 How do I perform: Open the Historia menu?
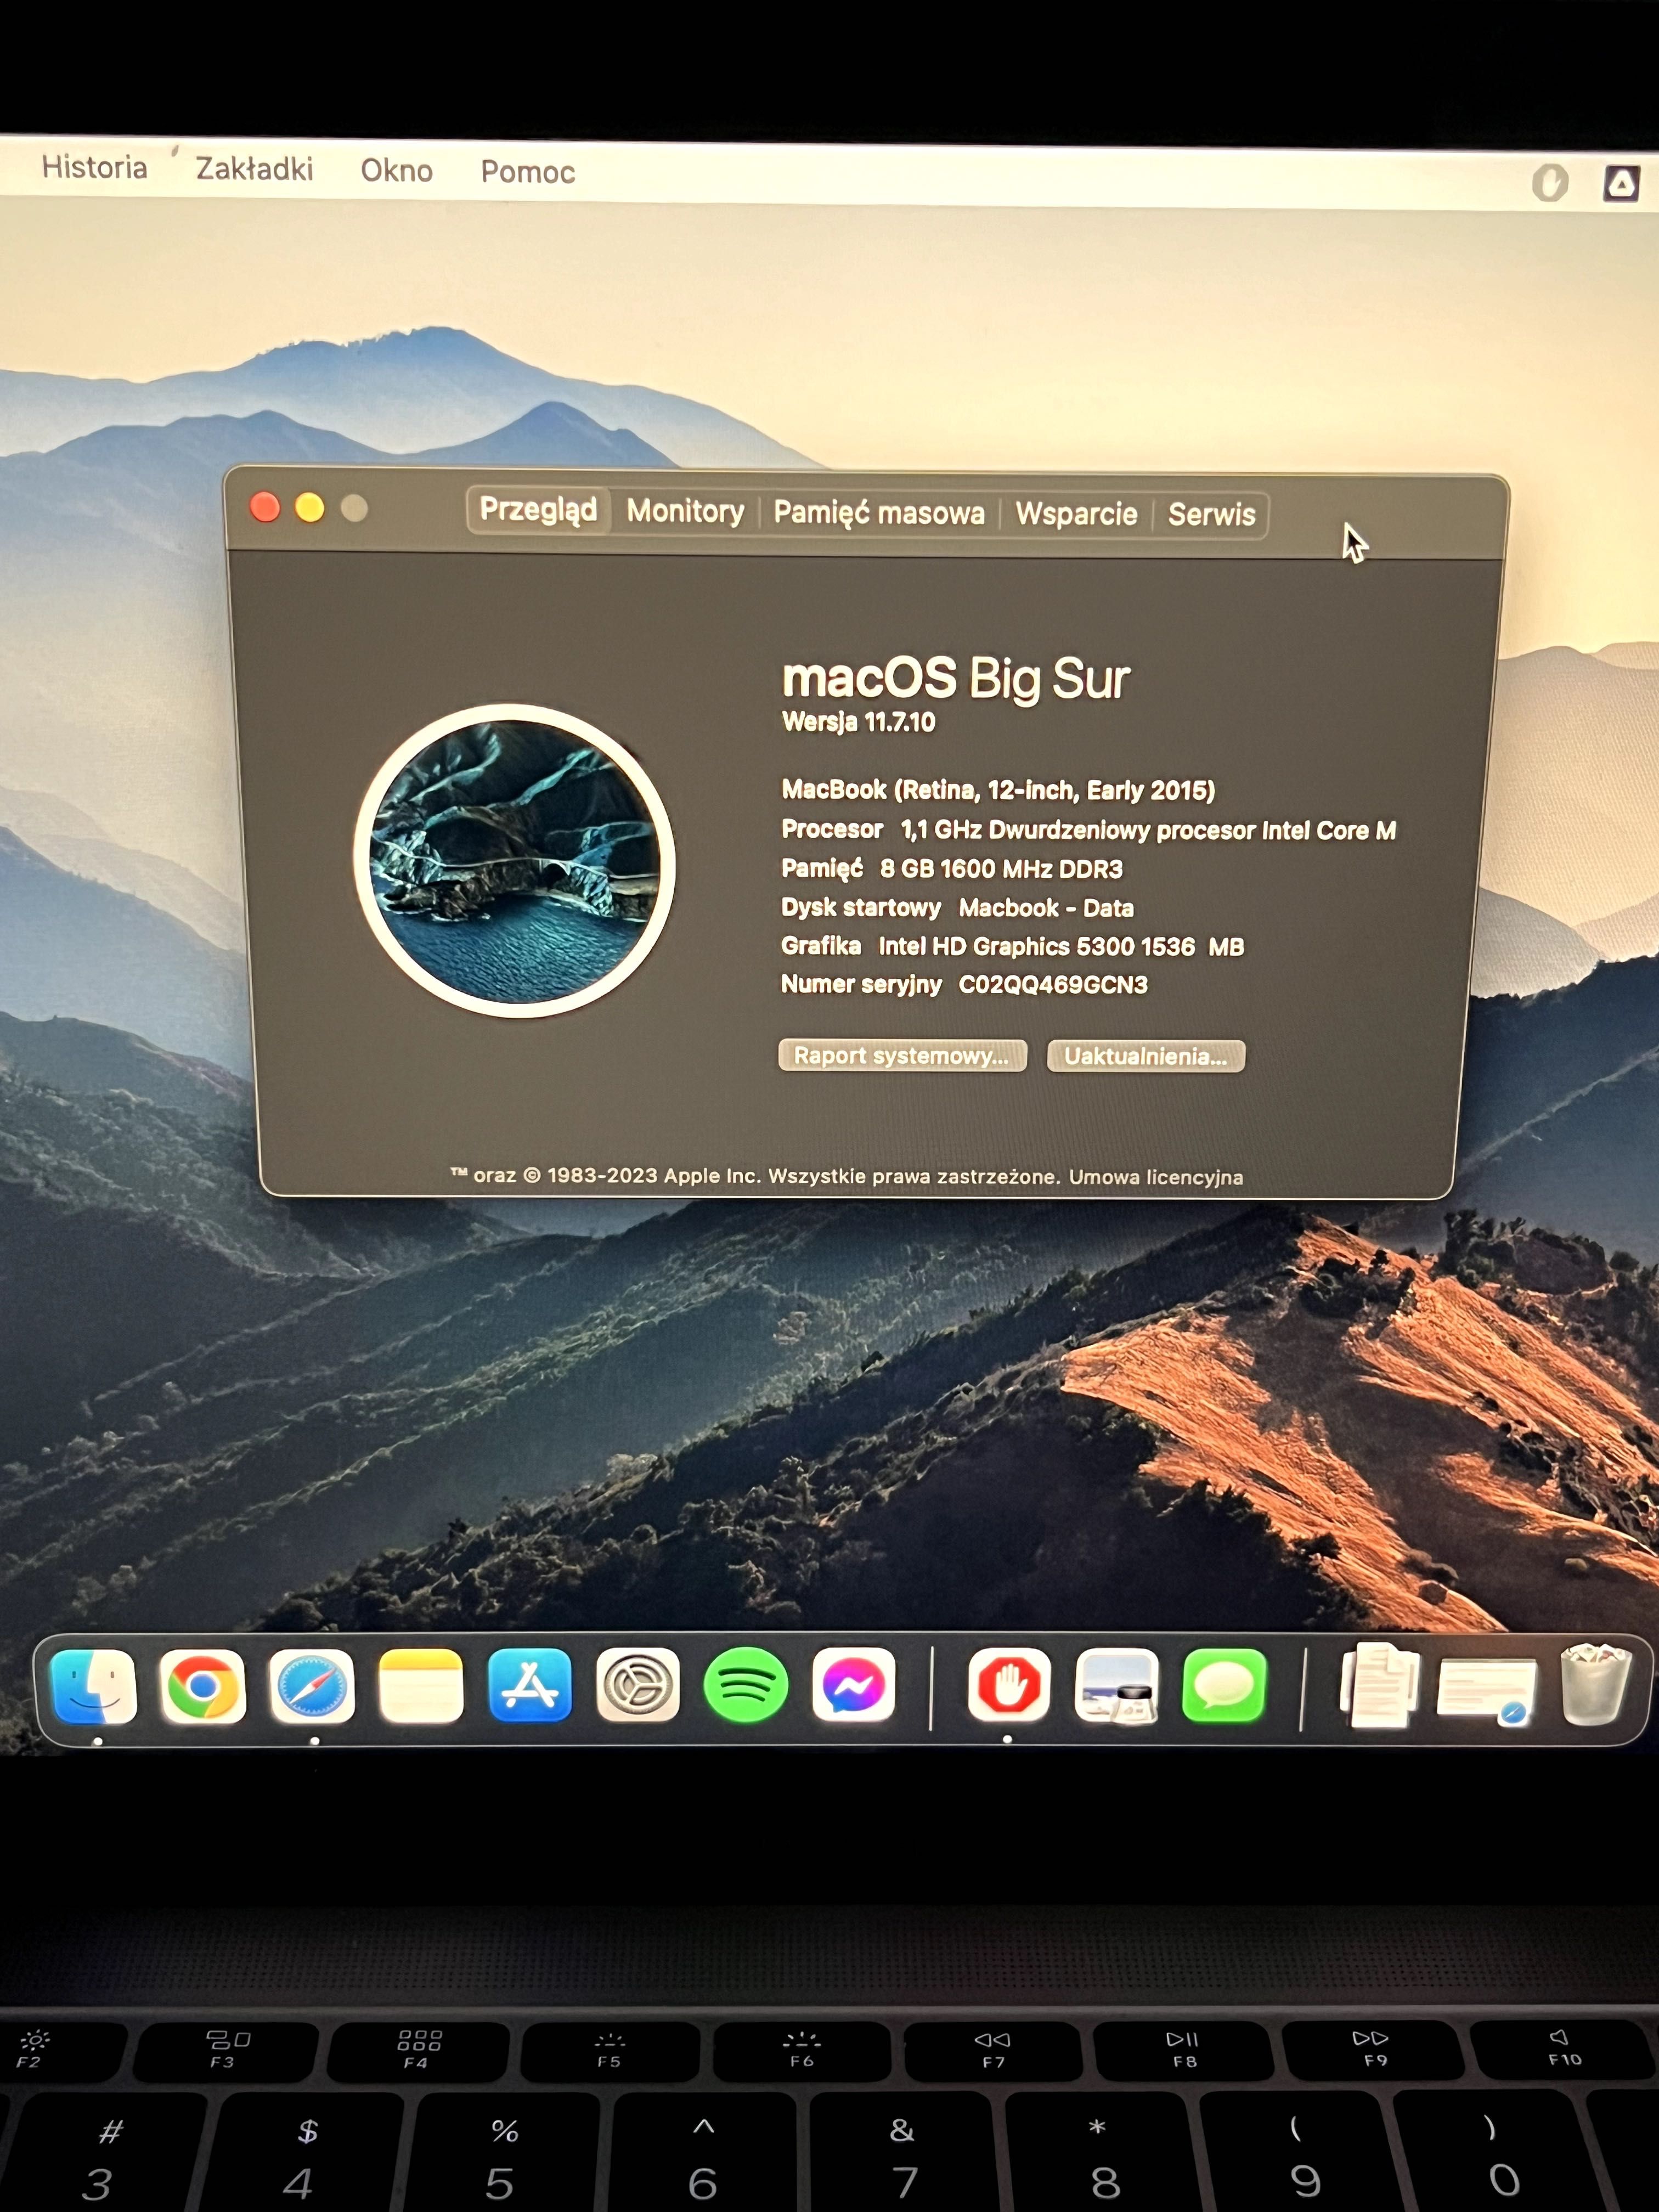[95, 167]
